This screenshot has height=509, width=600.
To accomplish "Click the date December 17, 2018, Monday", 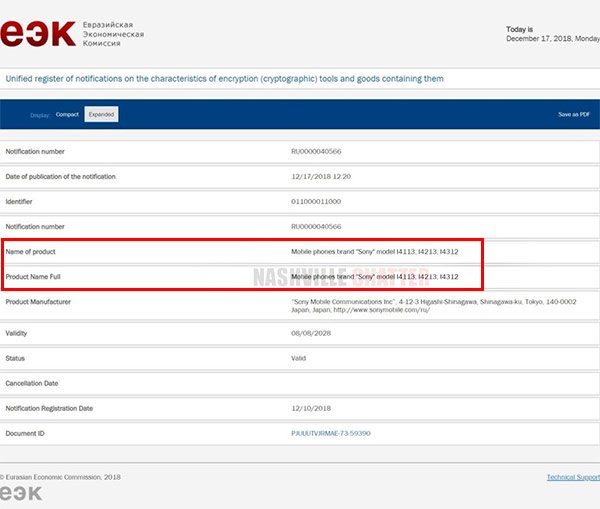I will click(553, 39).
